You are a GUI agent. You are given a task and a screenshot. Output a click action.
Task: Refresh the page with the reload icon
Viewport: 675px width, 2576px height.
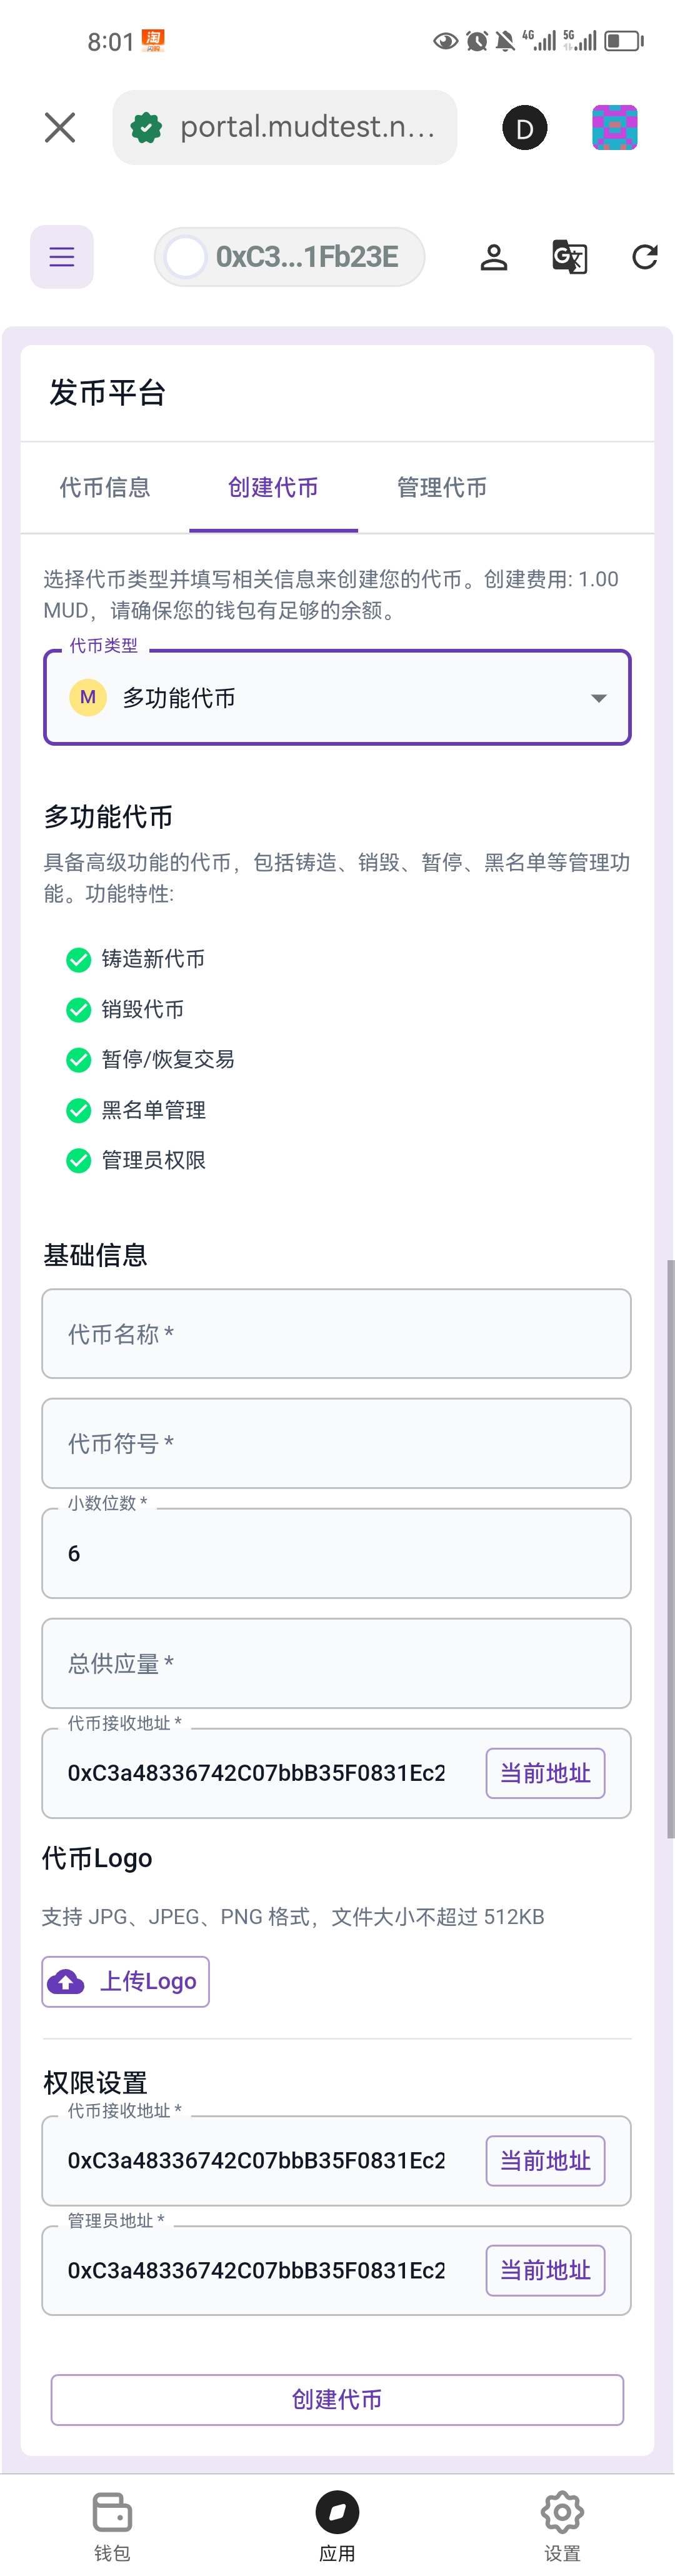(x=645, y=256)
